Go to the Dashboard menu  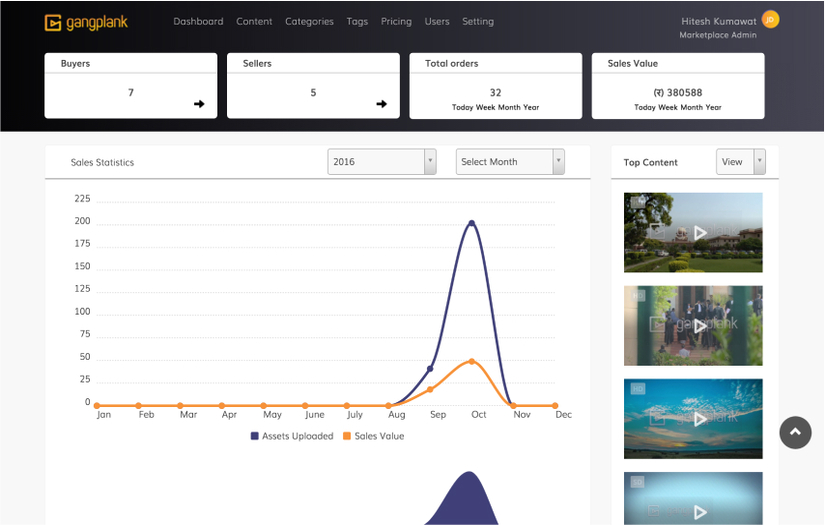click(x=198, y=21)
